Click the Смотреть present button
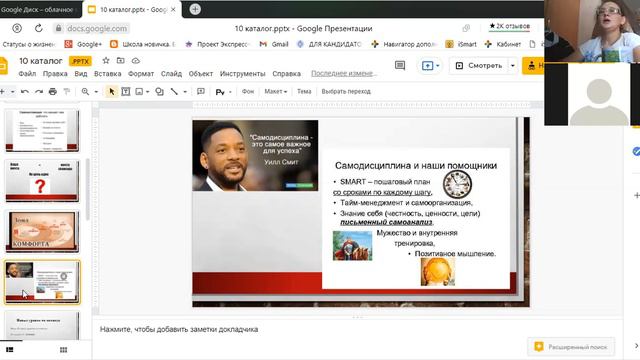This screenshot has width=640, height=360. point(478,65)
